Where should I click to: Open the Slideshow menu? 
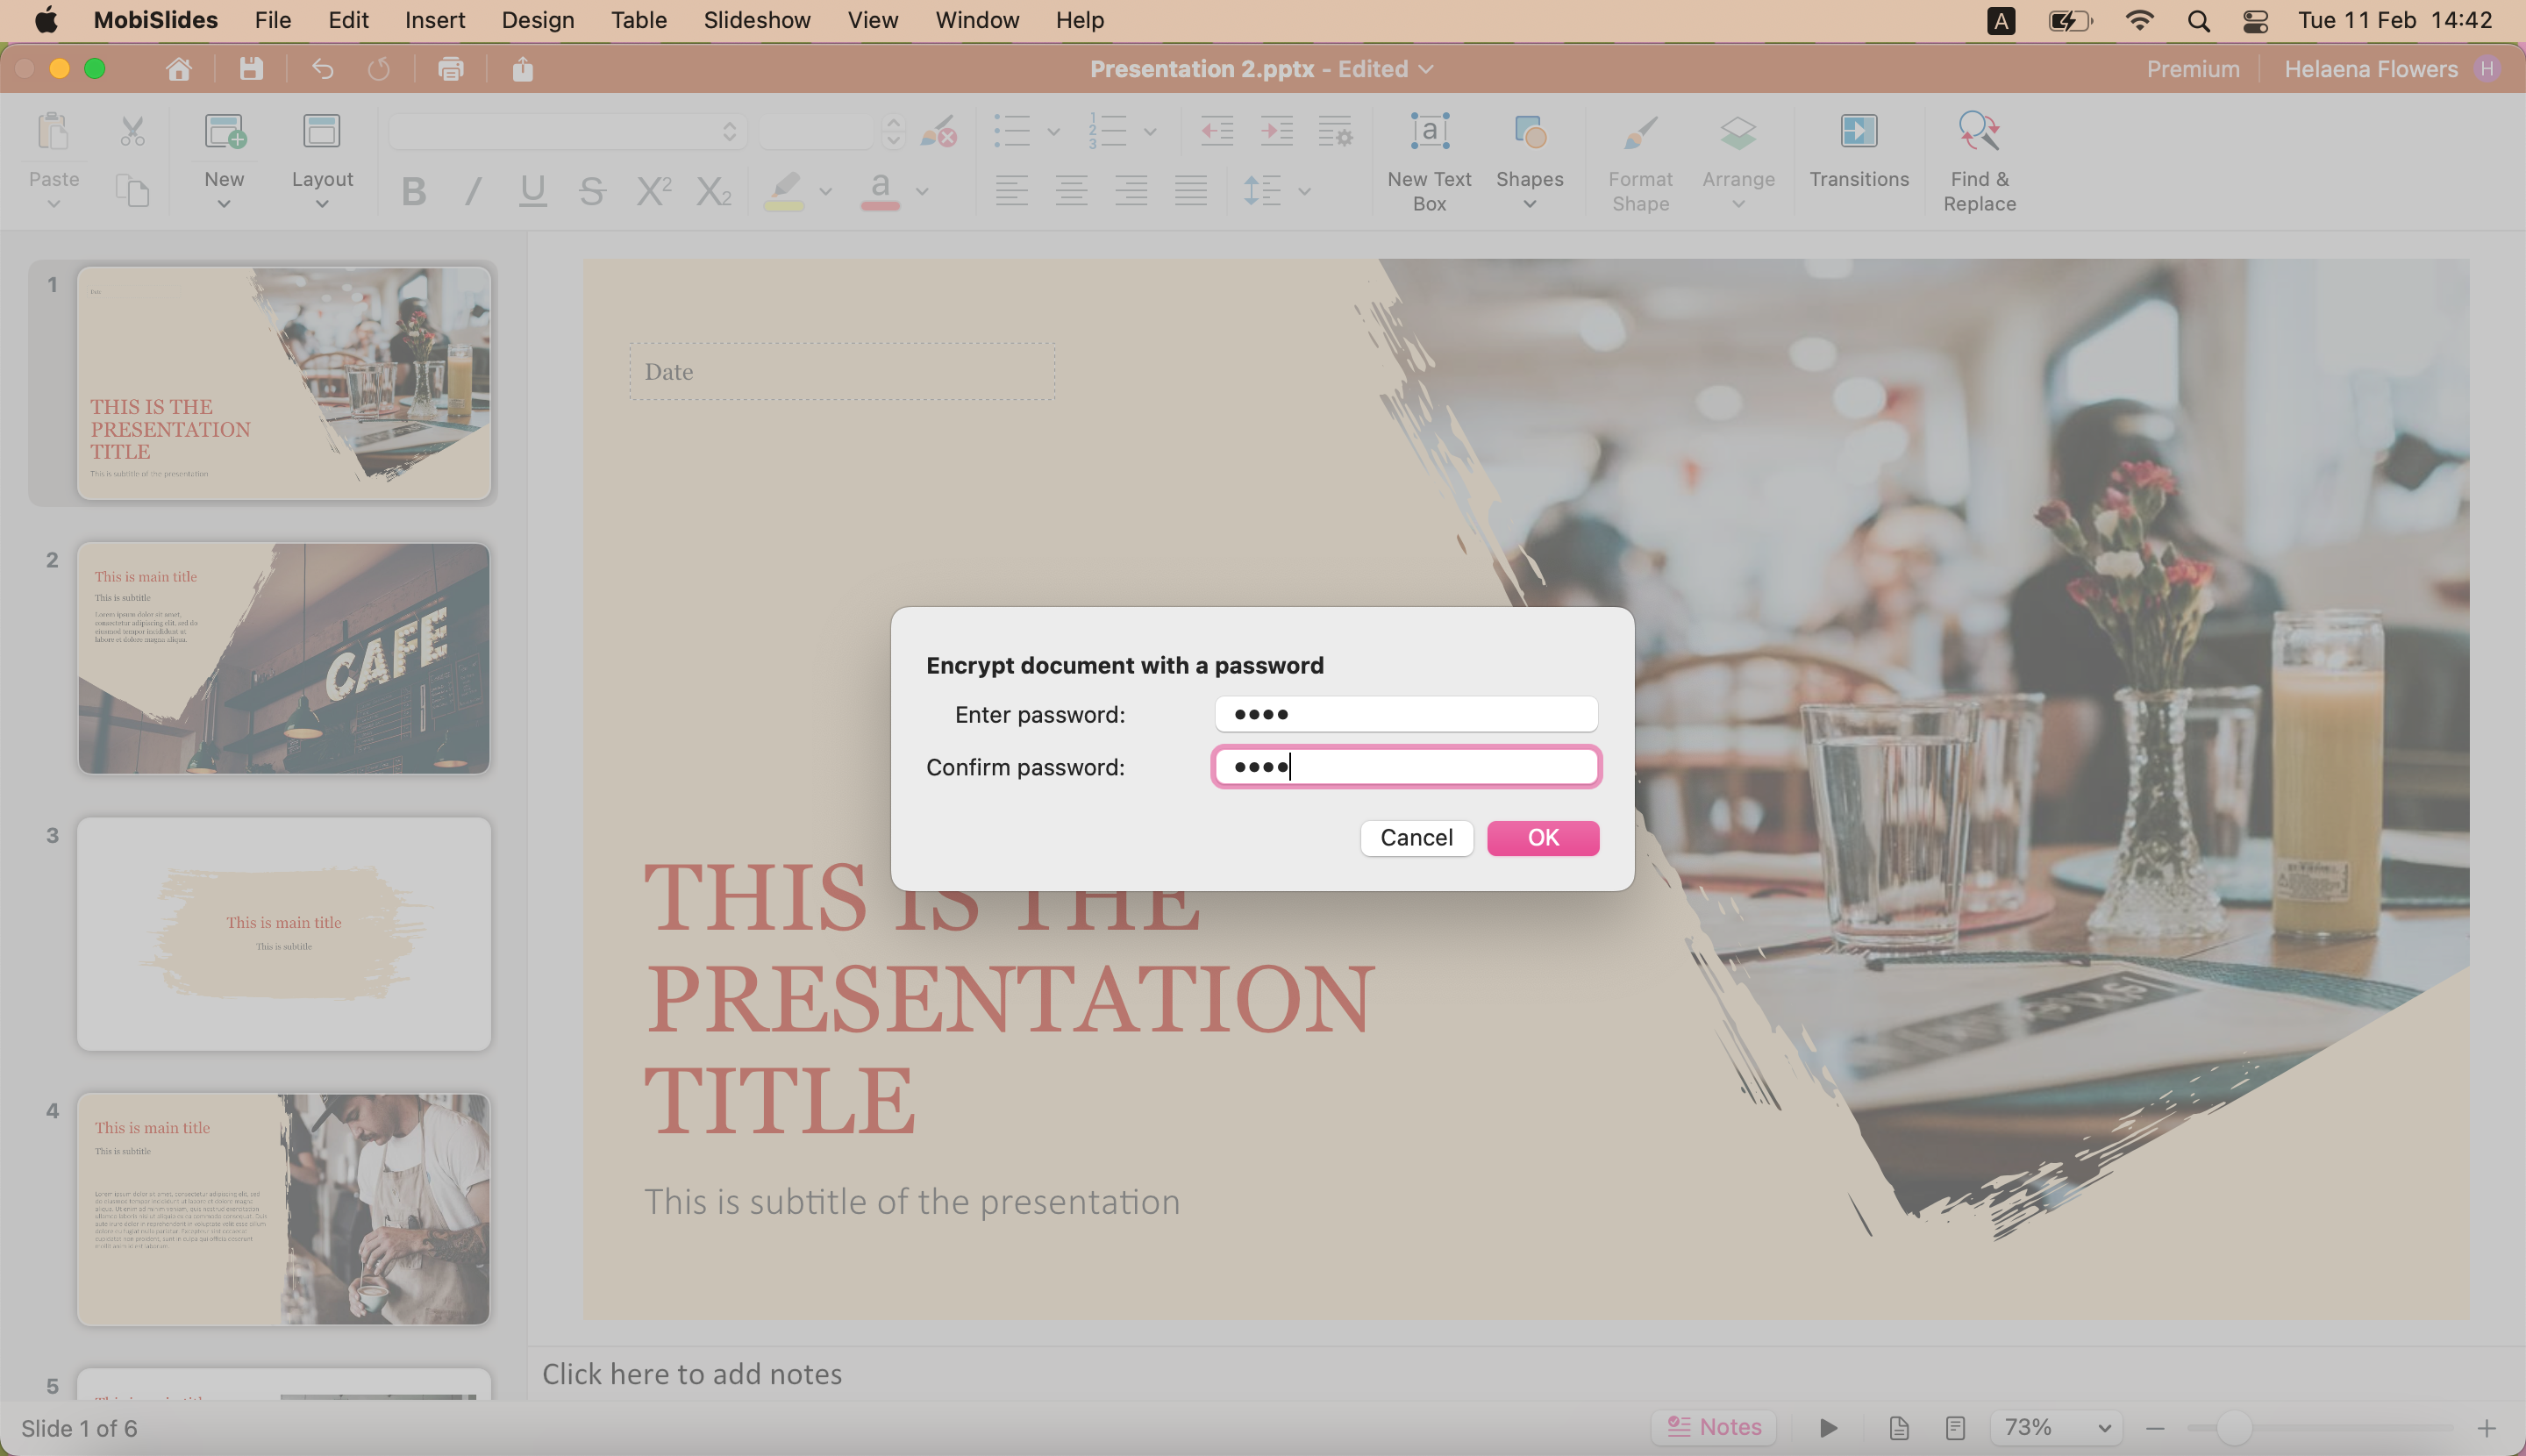coord(757,20)
